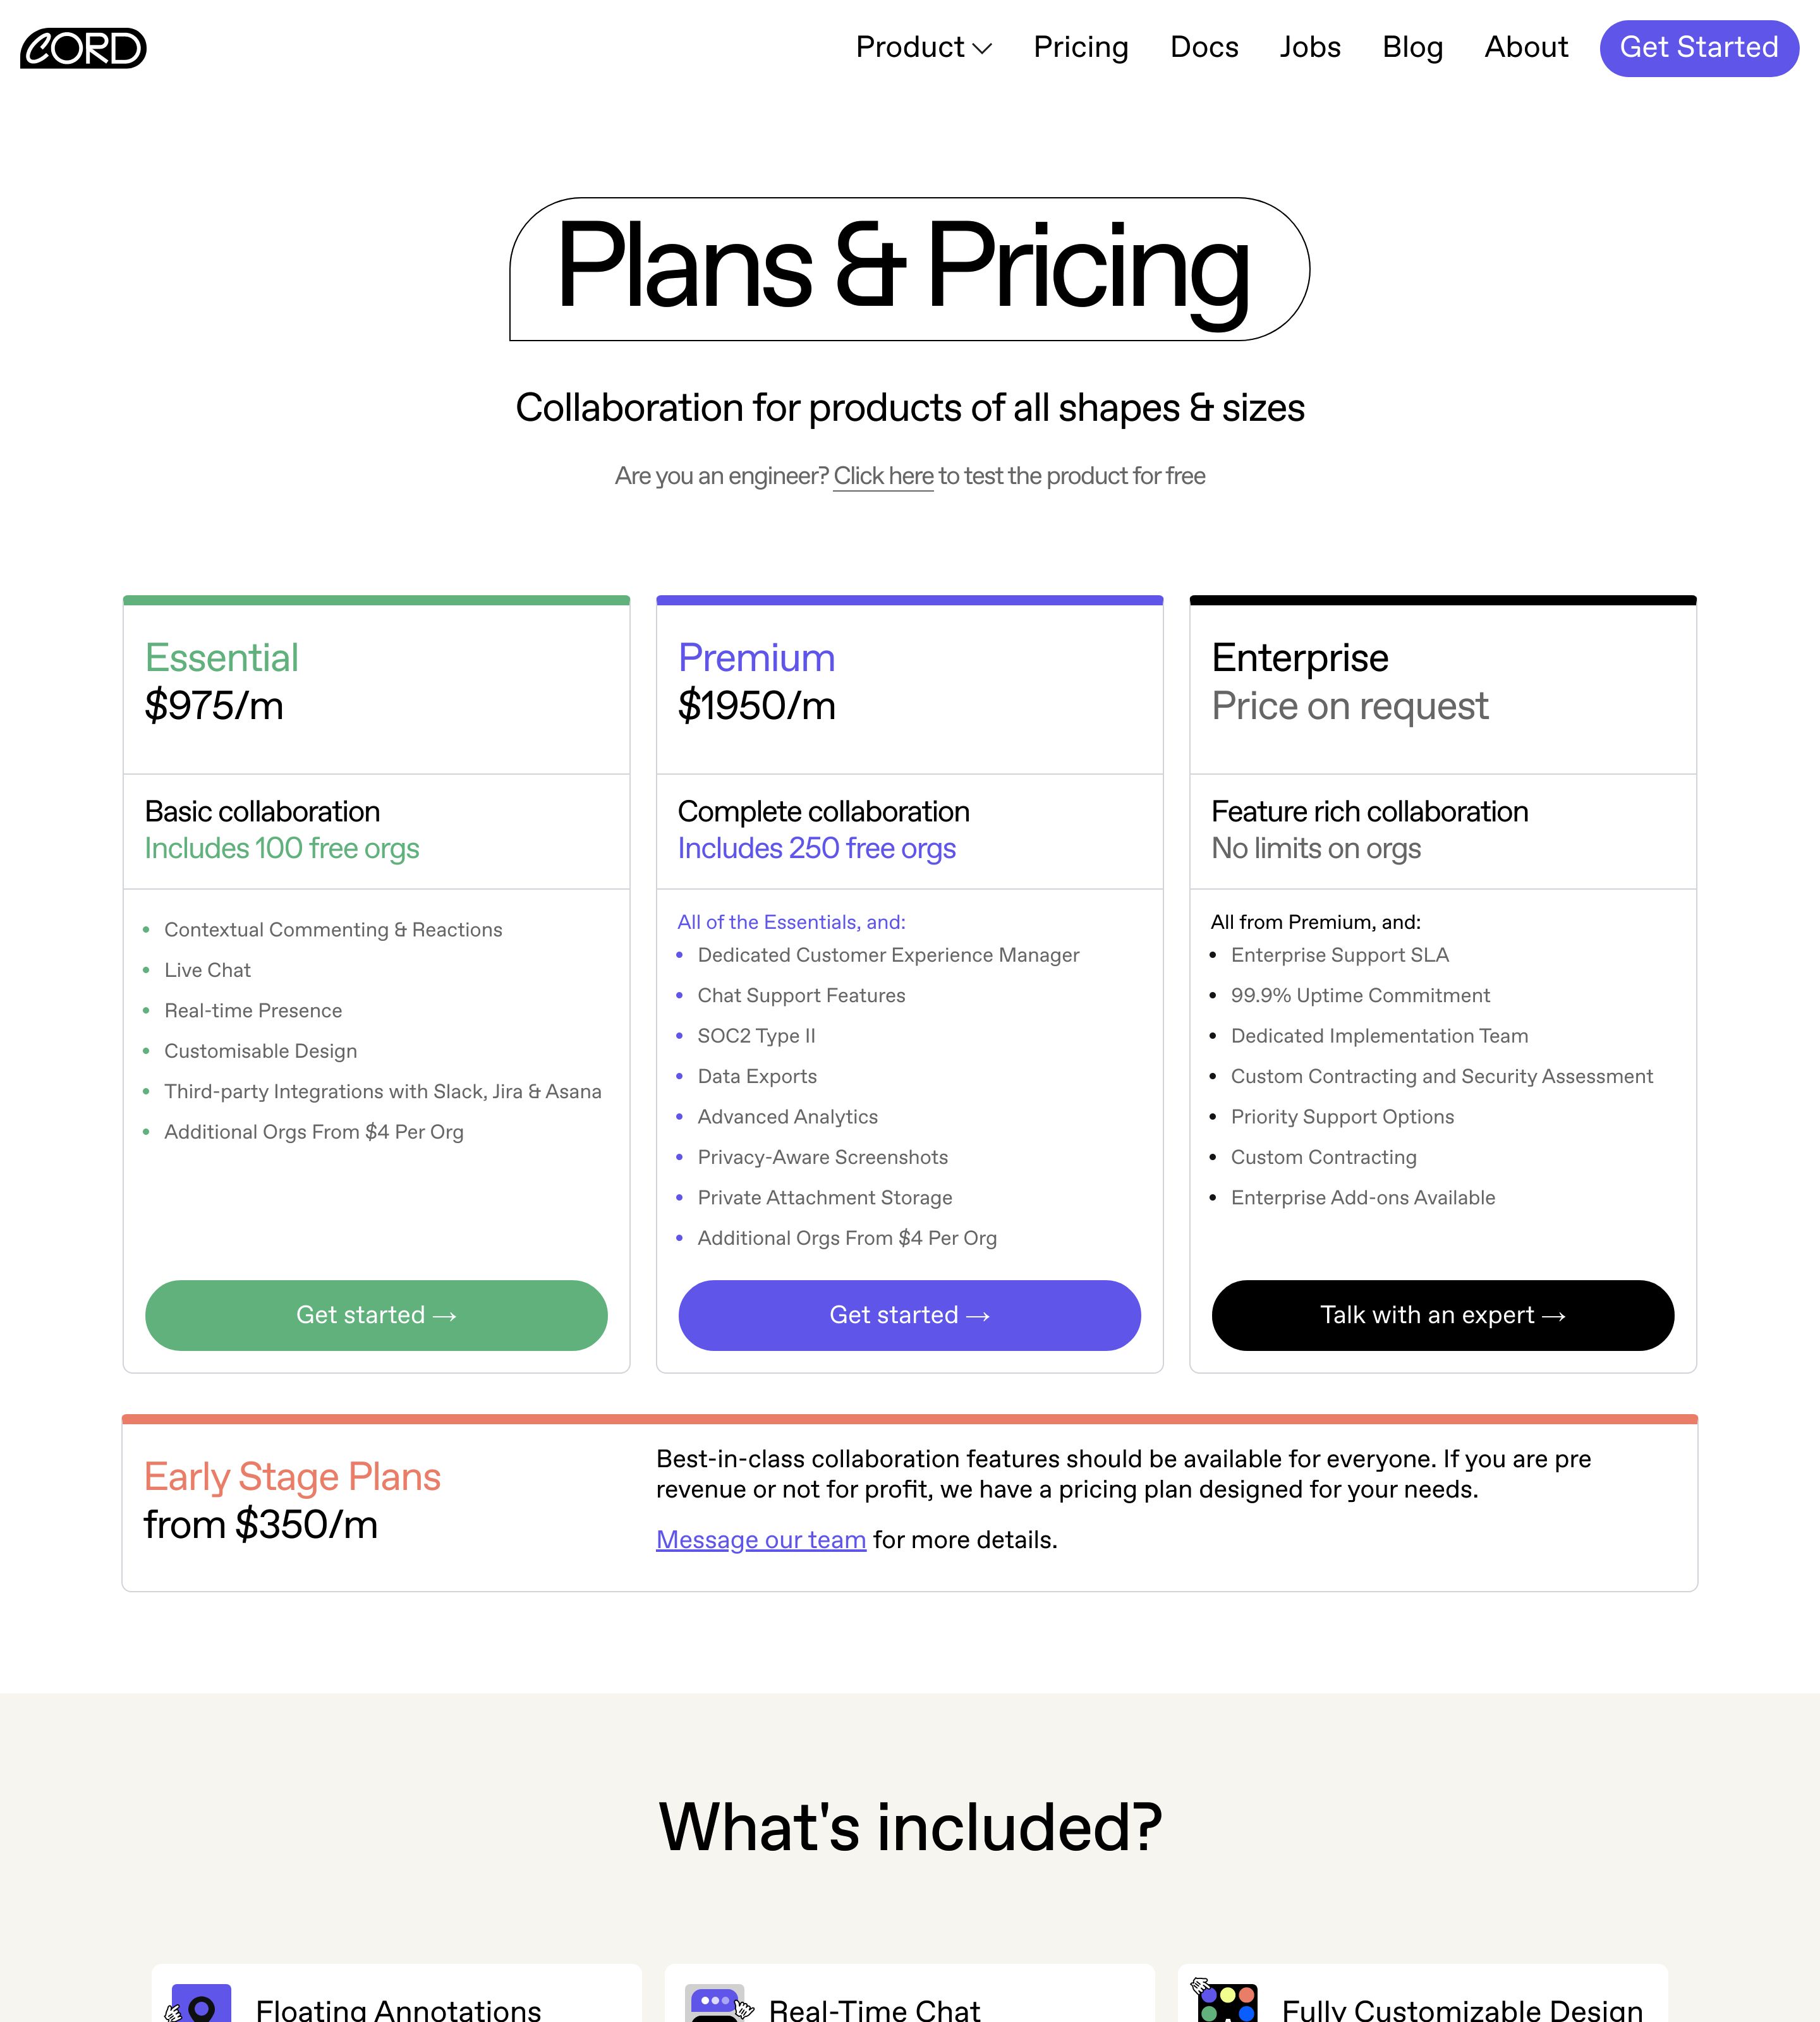Click the Floating Annotations pin icon
The width and height of the screenshot is (1820, 2022).
pyautogui.click(x=201, y=2004)
